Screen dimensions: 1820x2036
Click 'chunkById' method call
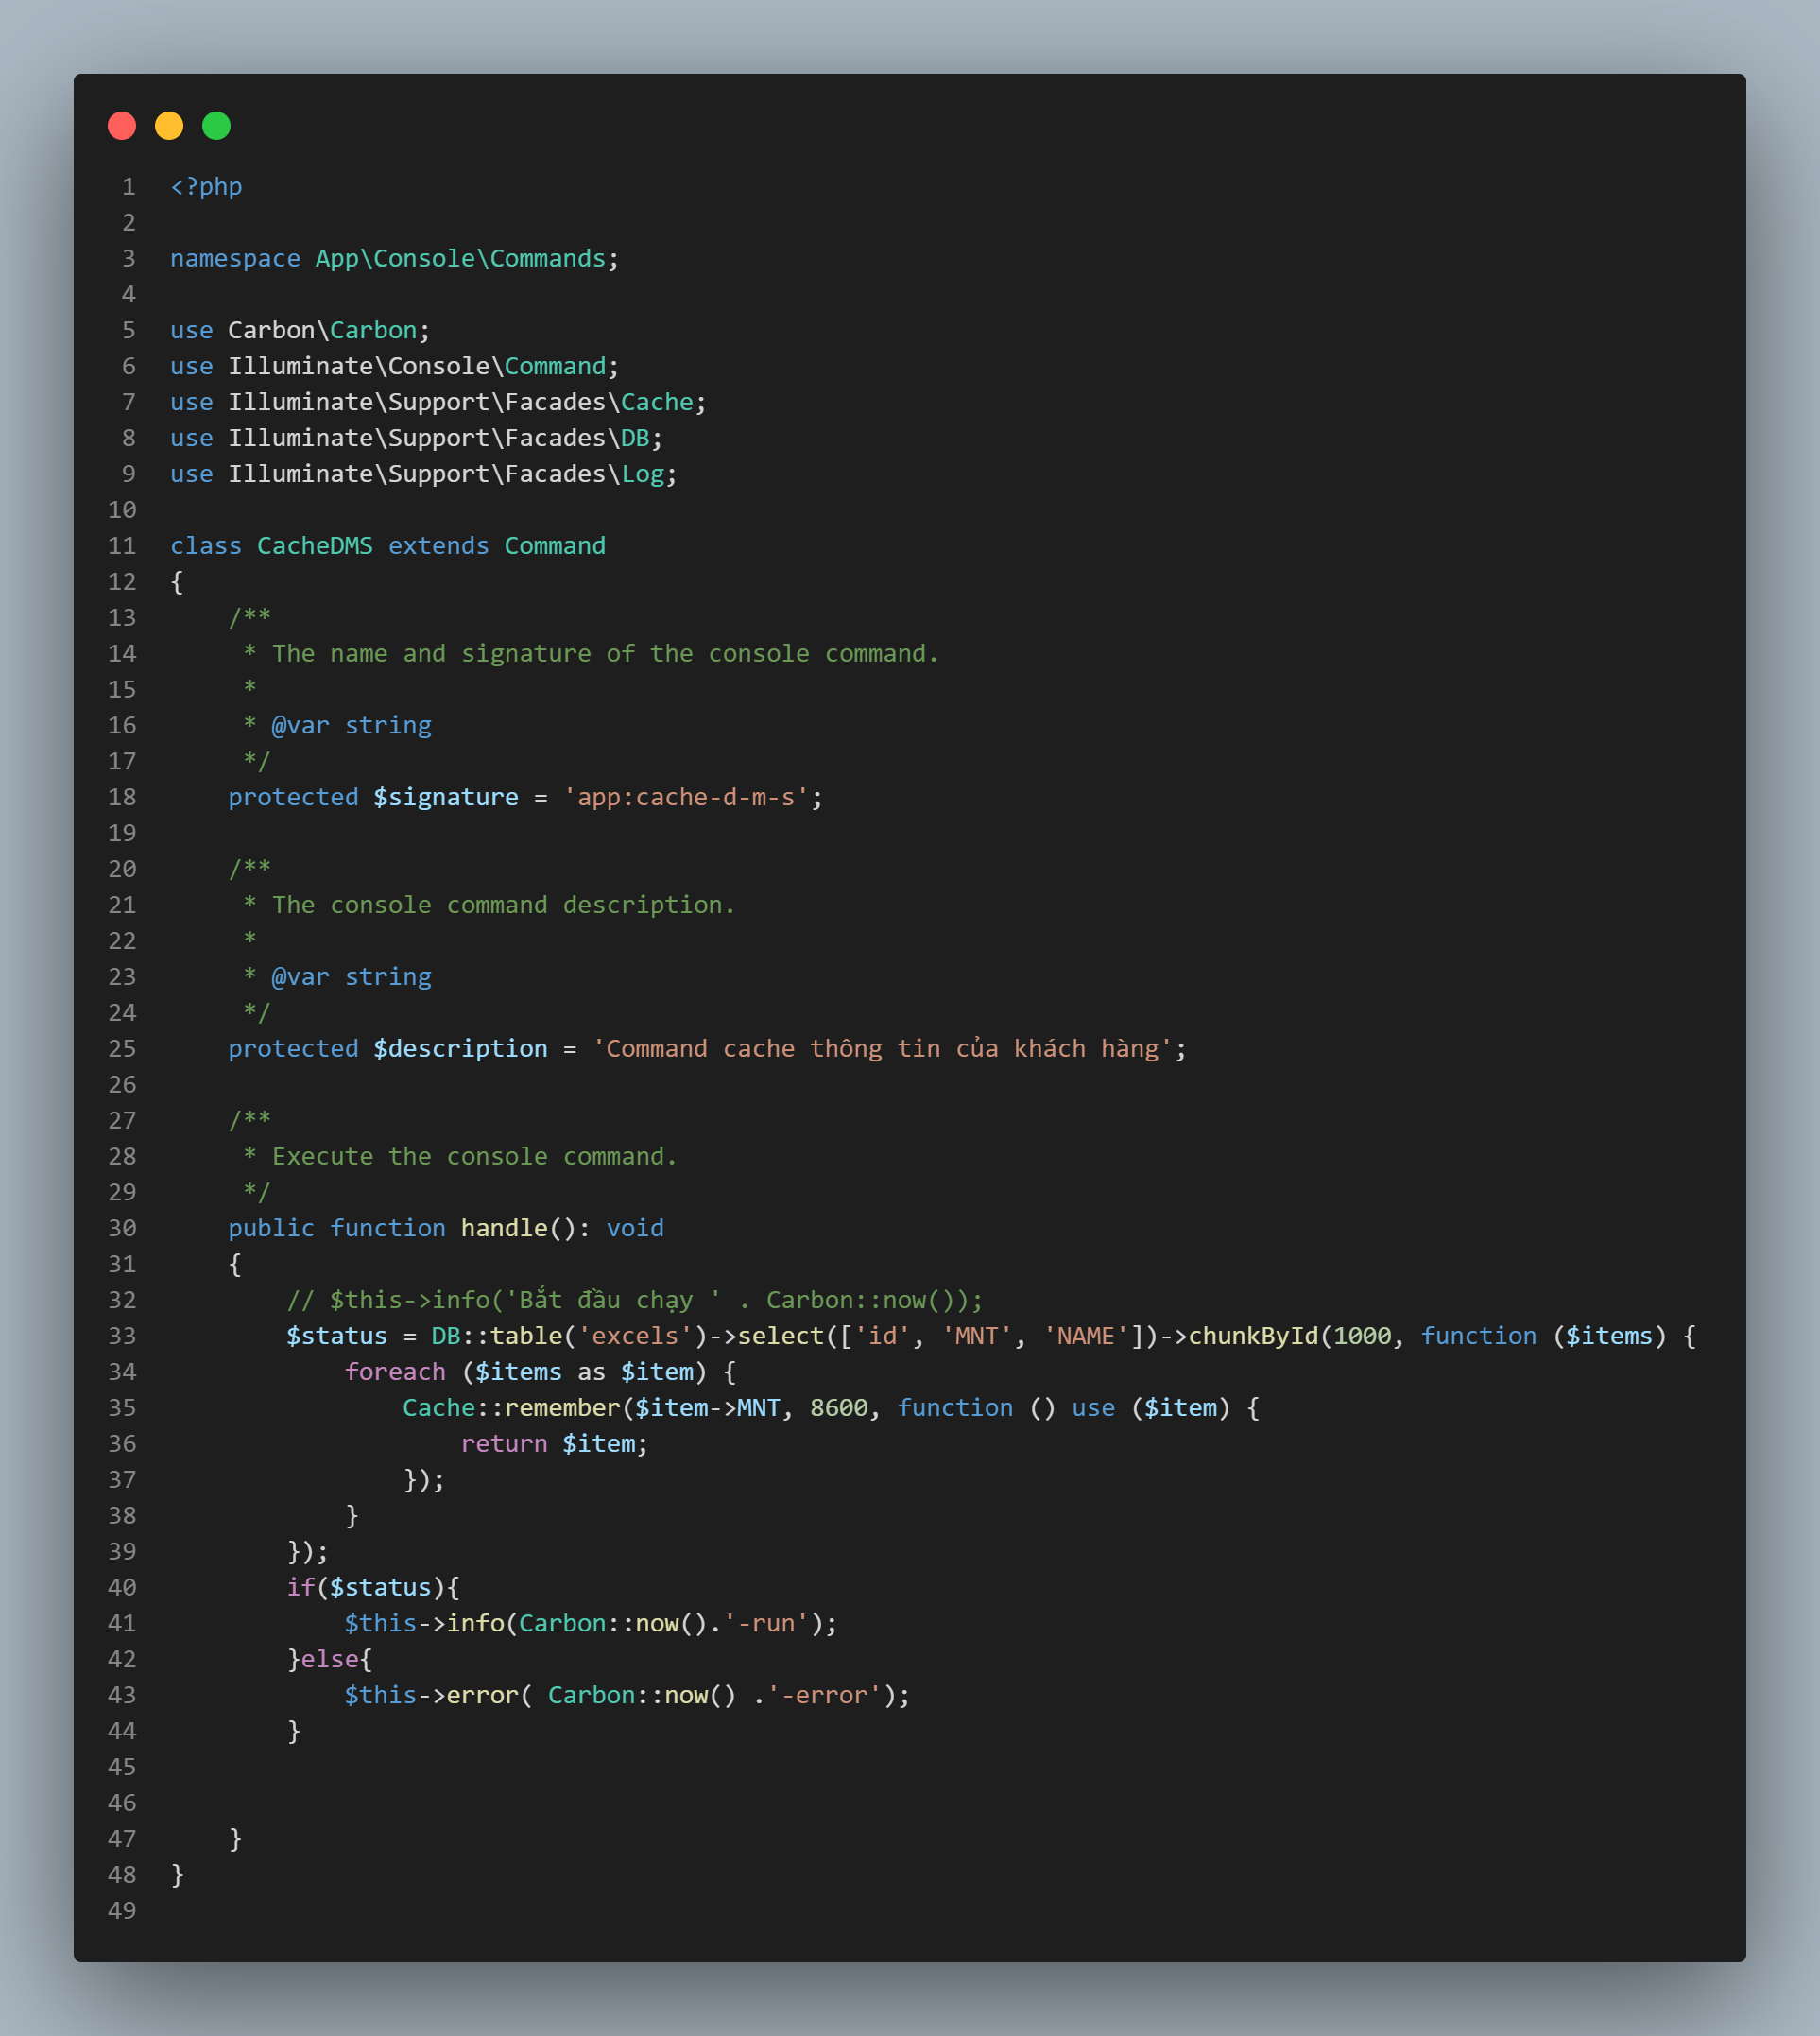pyautogui.click(x=1253, y=1337)
